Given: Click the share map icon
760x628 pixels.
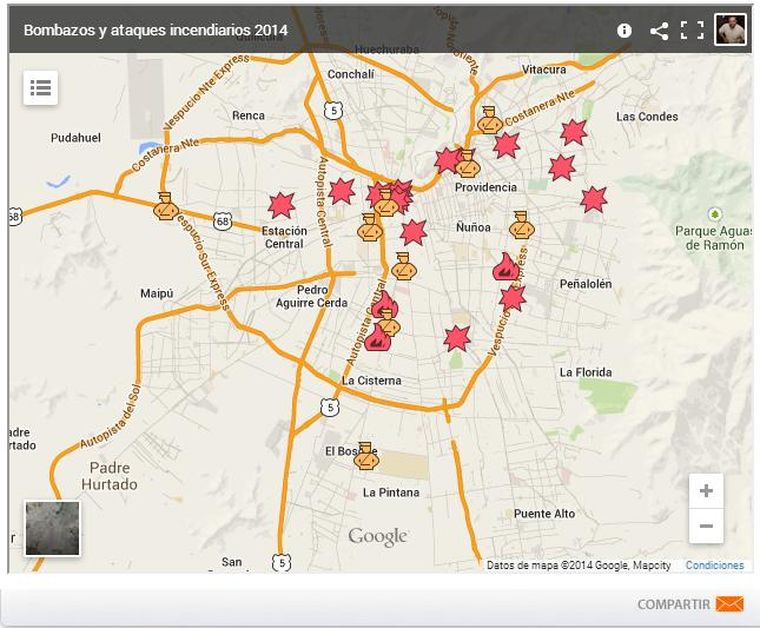Looking at the screenshot, I should pos(658,30).
